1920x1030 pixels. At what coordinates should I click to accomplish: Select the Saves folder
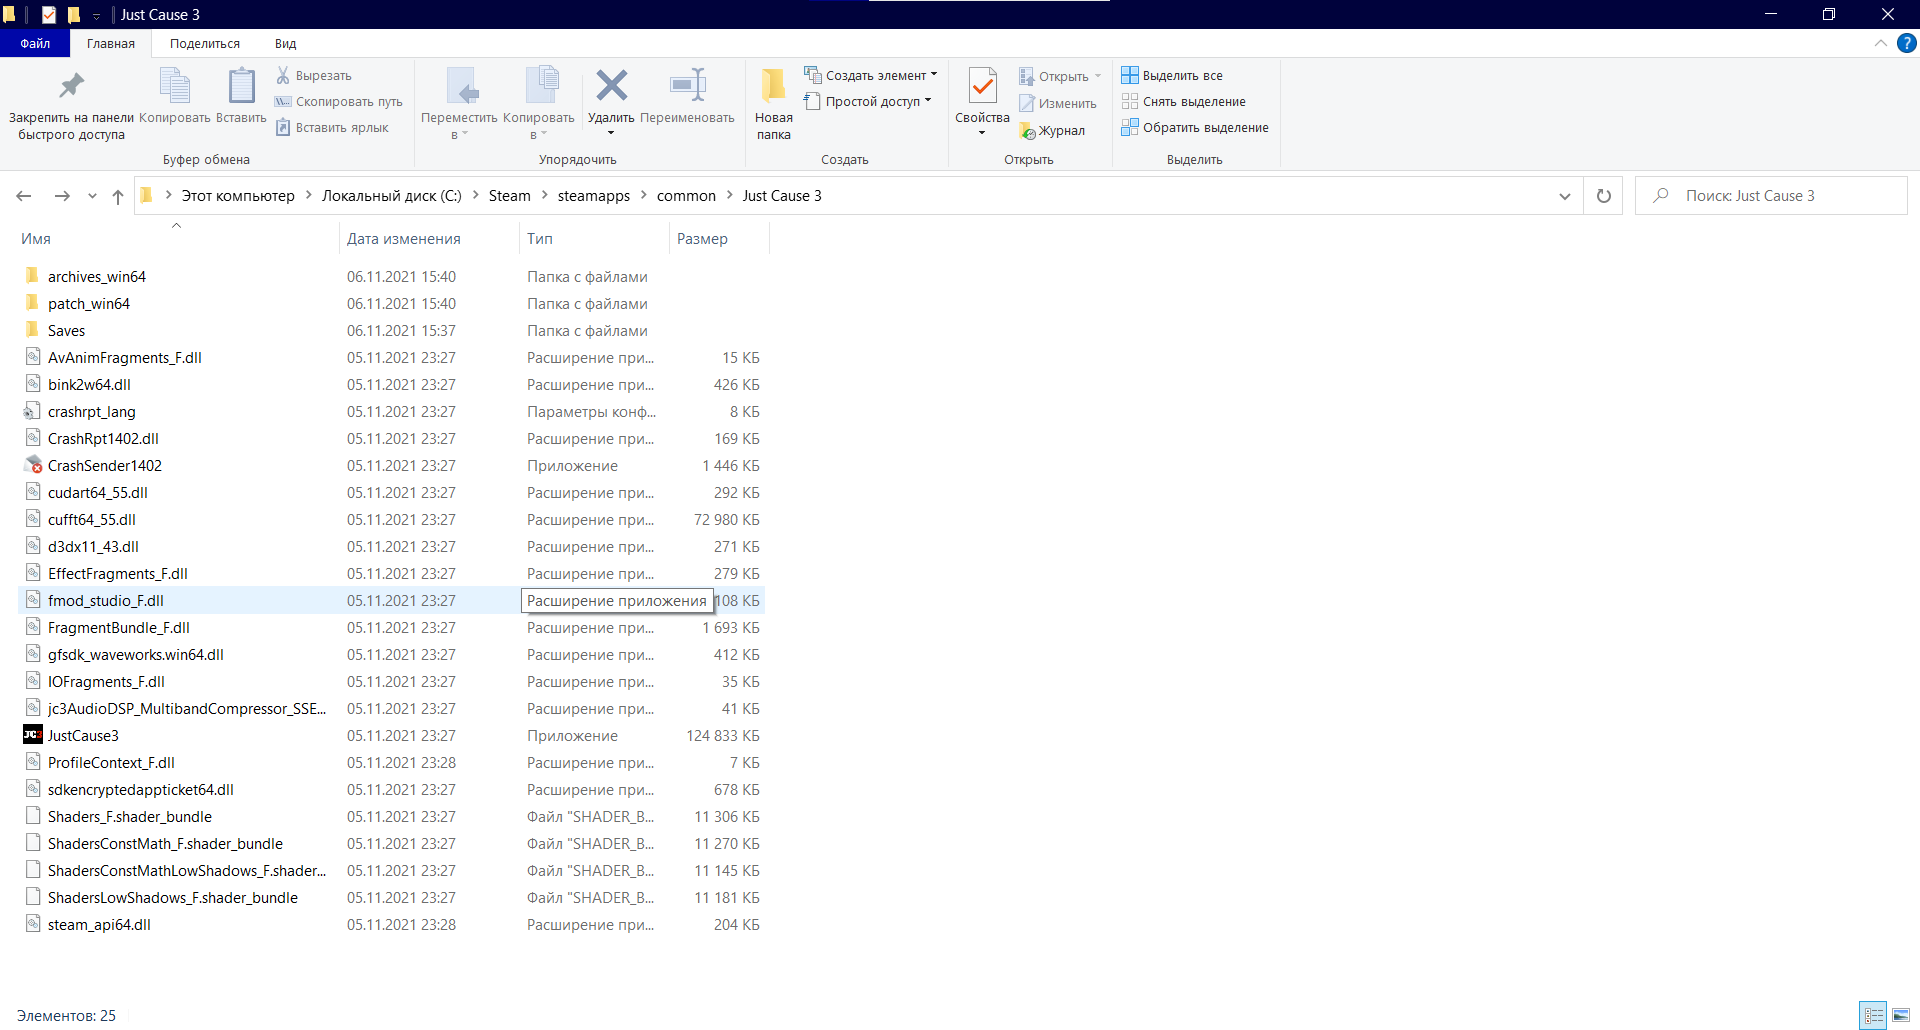click(392, 330)
